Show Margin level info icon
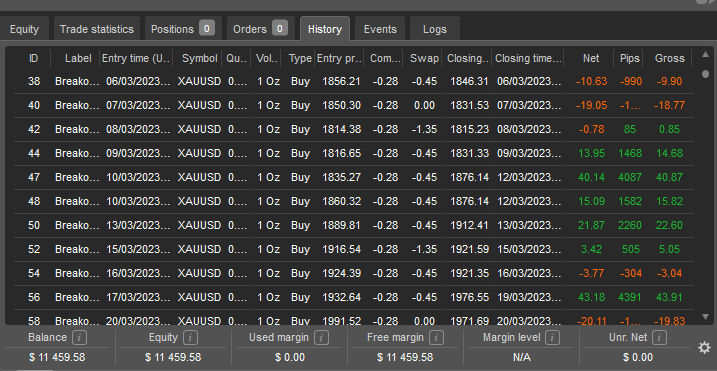 coord(553,338)
